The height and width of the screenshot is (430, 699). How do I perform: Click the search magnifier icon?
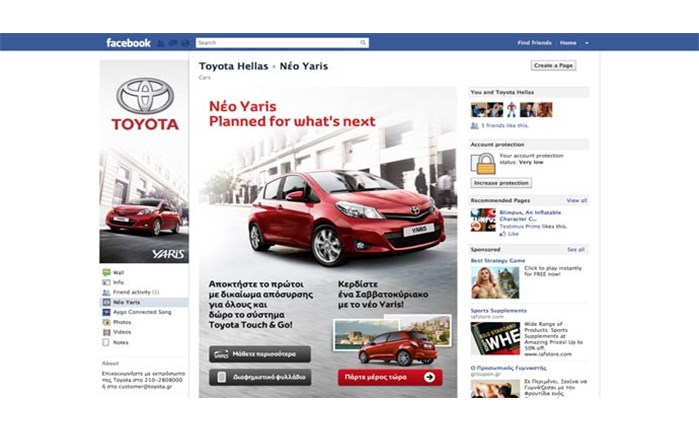(x=363, y=43)
